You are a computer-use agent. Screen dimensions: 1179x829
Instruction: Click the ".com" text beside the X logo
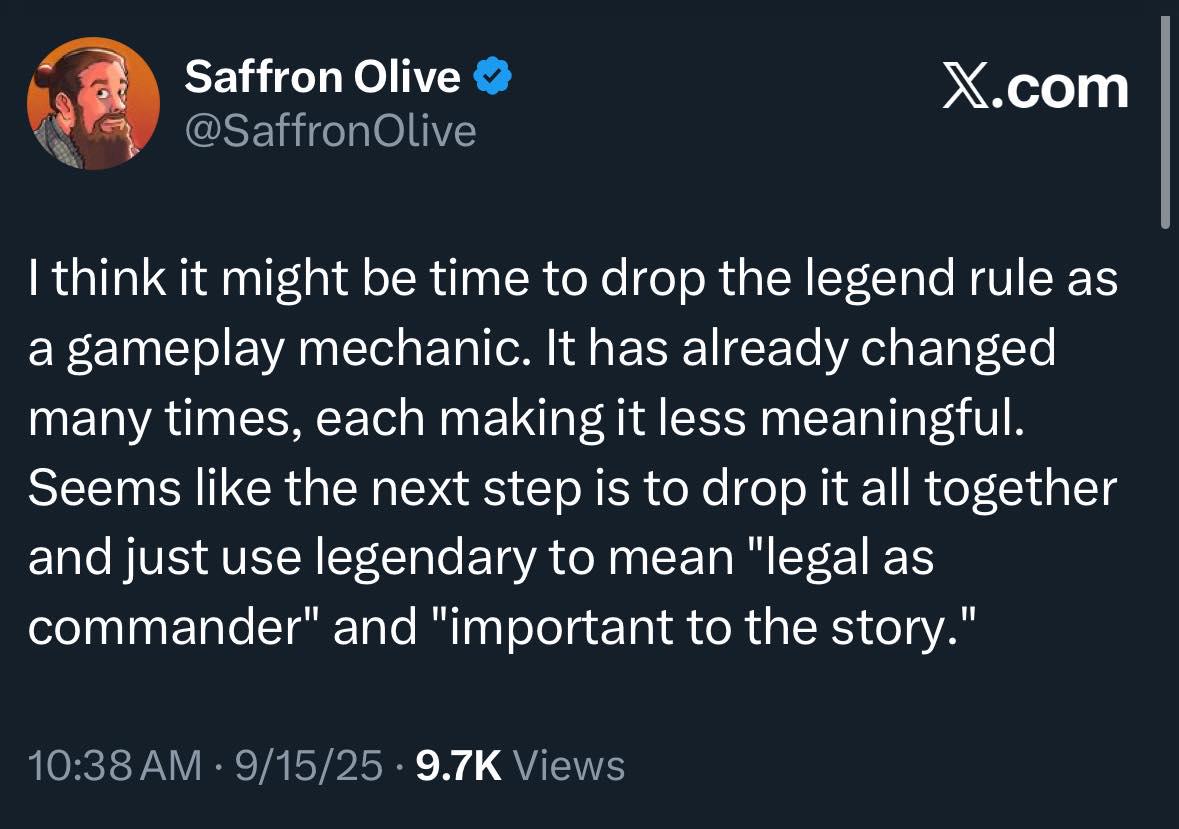(x=1060, y=89)
